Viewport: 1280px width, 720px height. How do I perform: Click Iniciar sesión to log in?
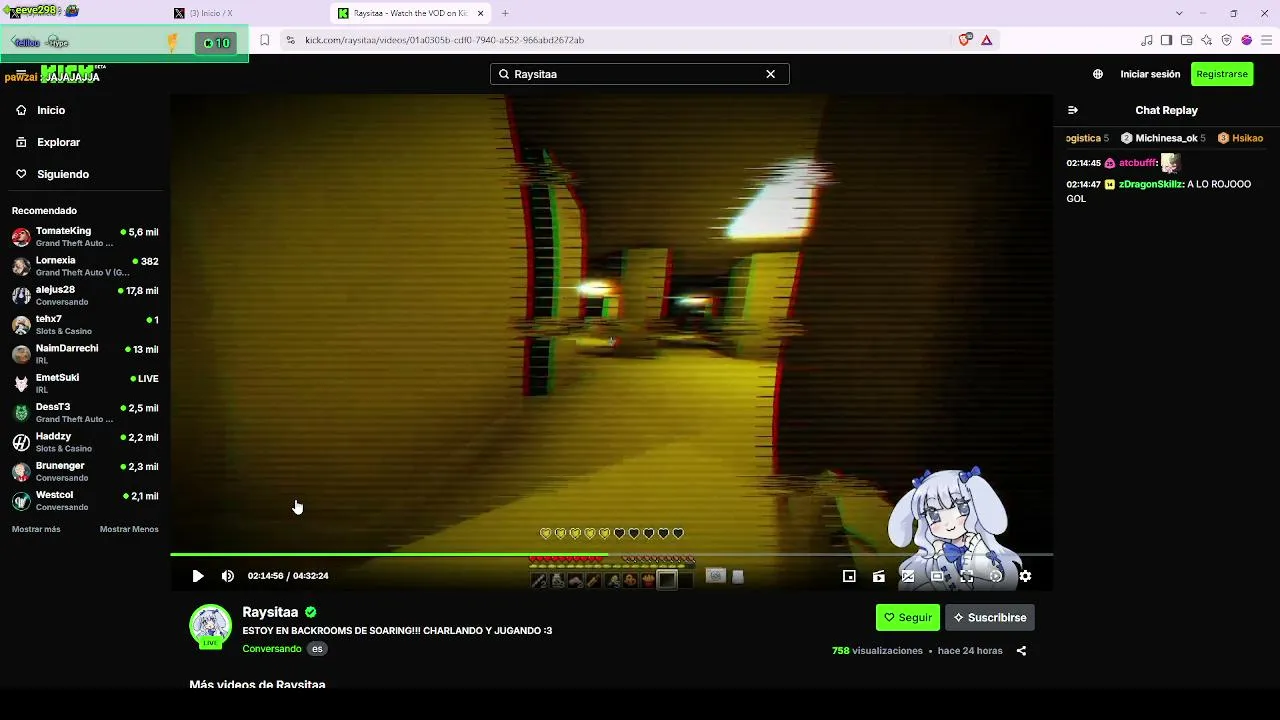click(x=1150, y=74)
